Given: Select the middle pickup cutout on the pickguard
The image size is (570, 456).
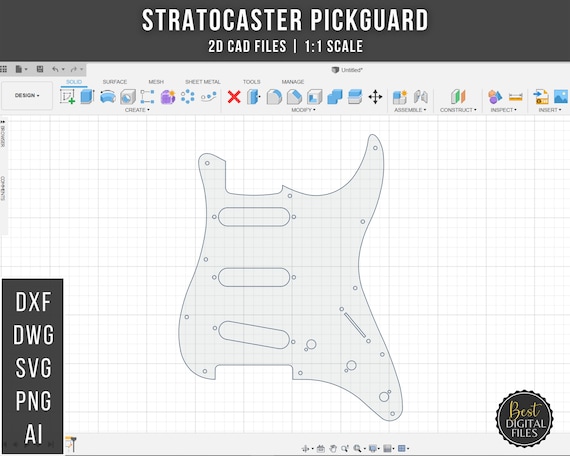Looking at the screenshot, I should pos(254,277).
